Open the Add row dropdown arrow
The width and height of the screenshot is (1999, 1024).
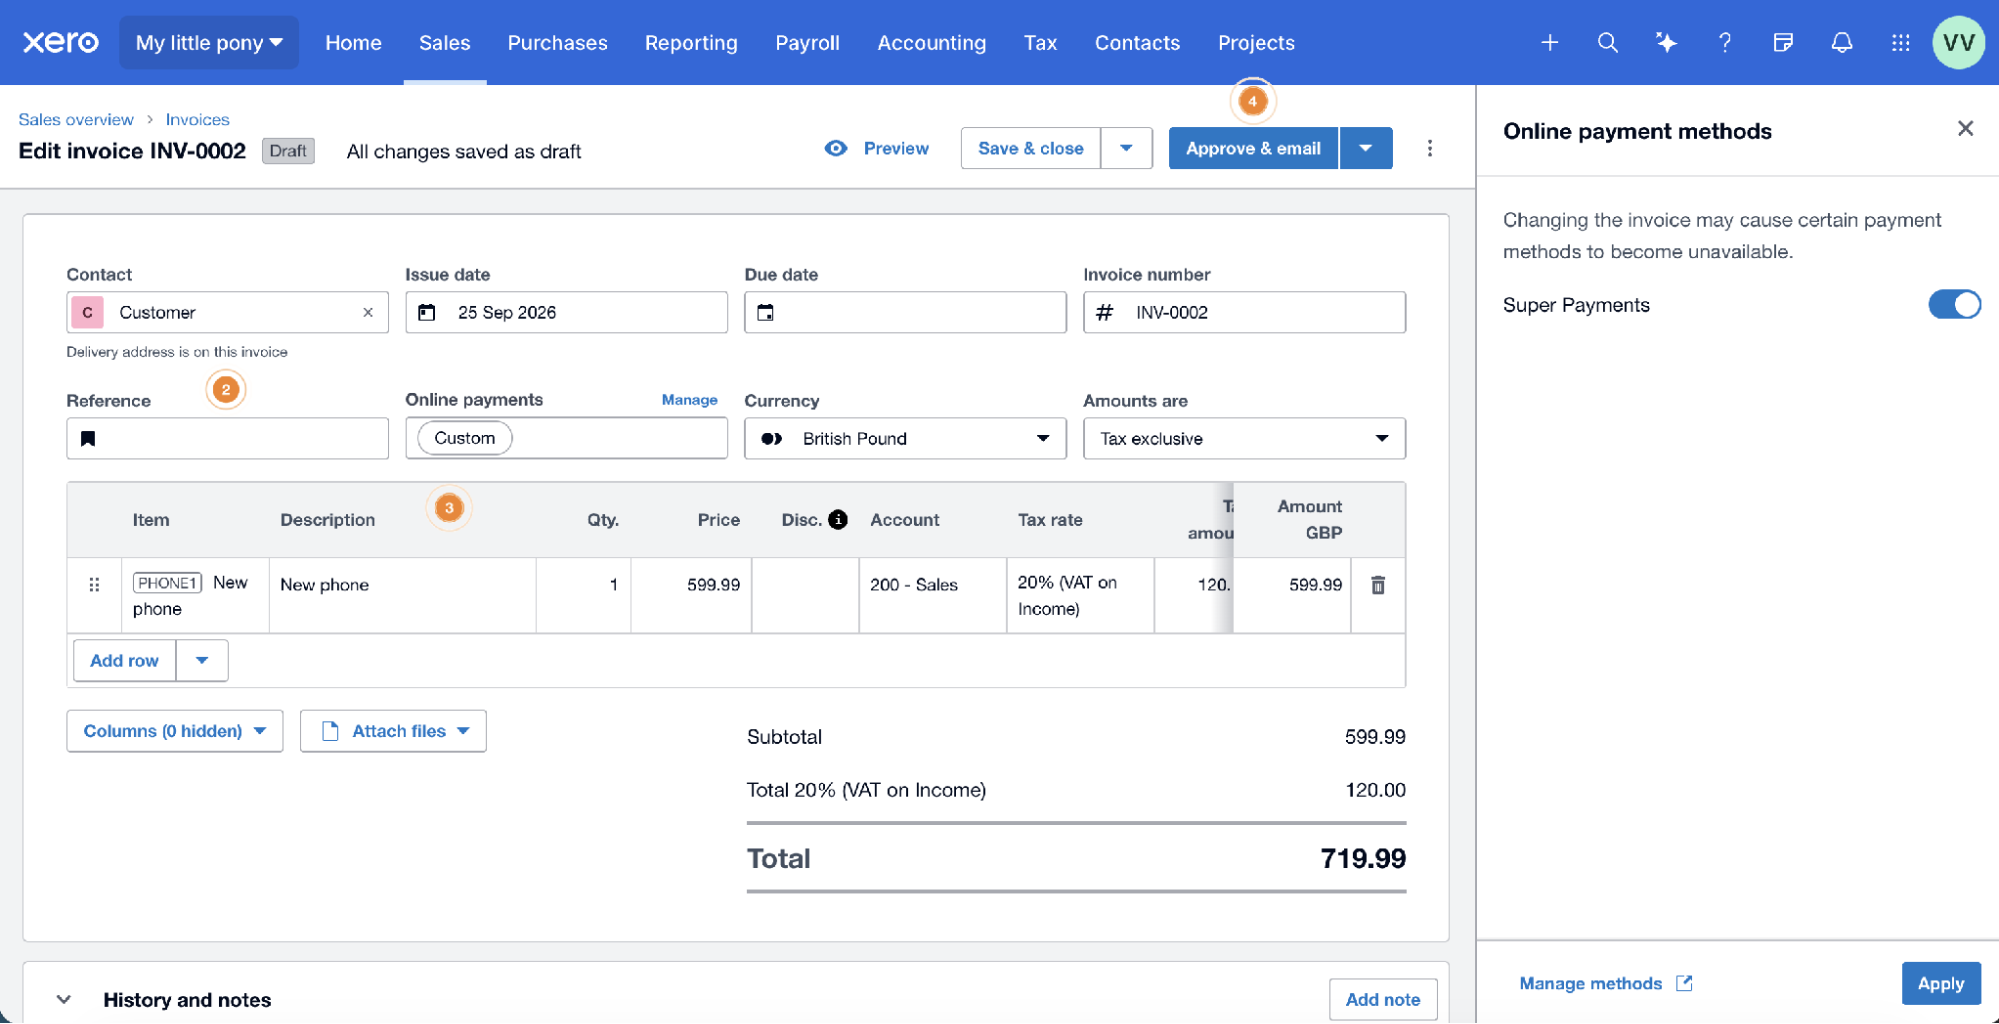[202, 660]
